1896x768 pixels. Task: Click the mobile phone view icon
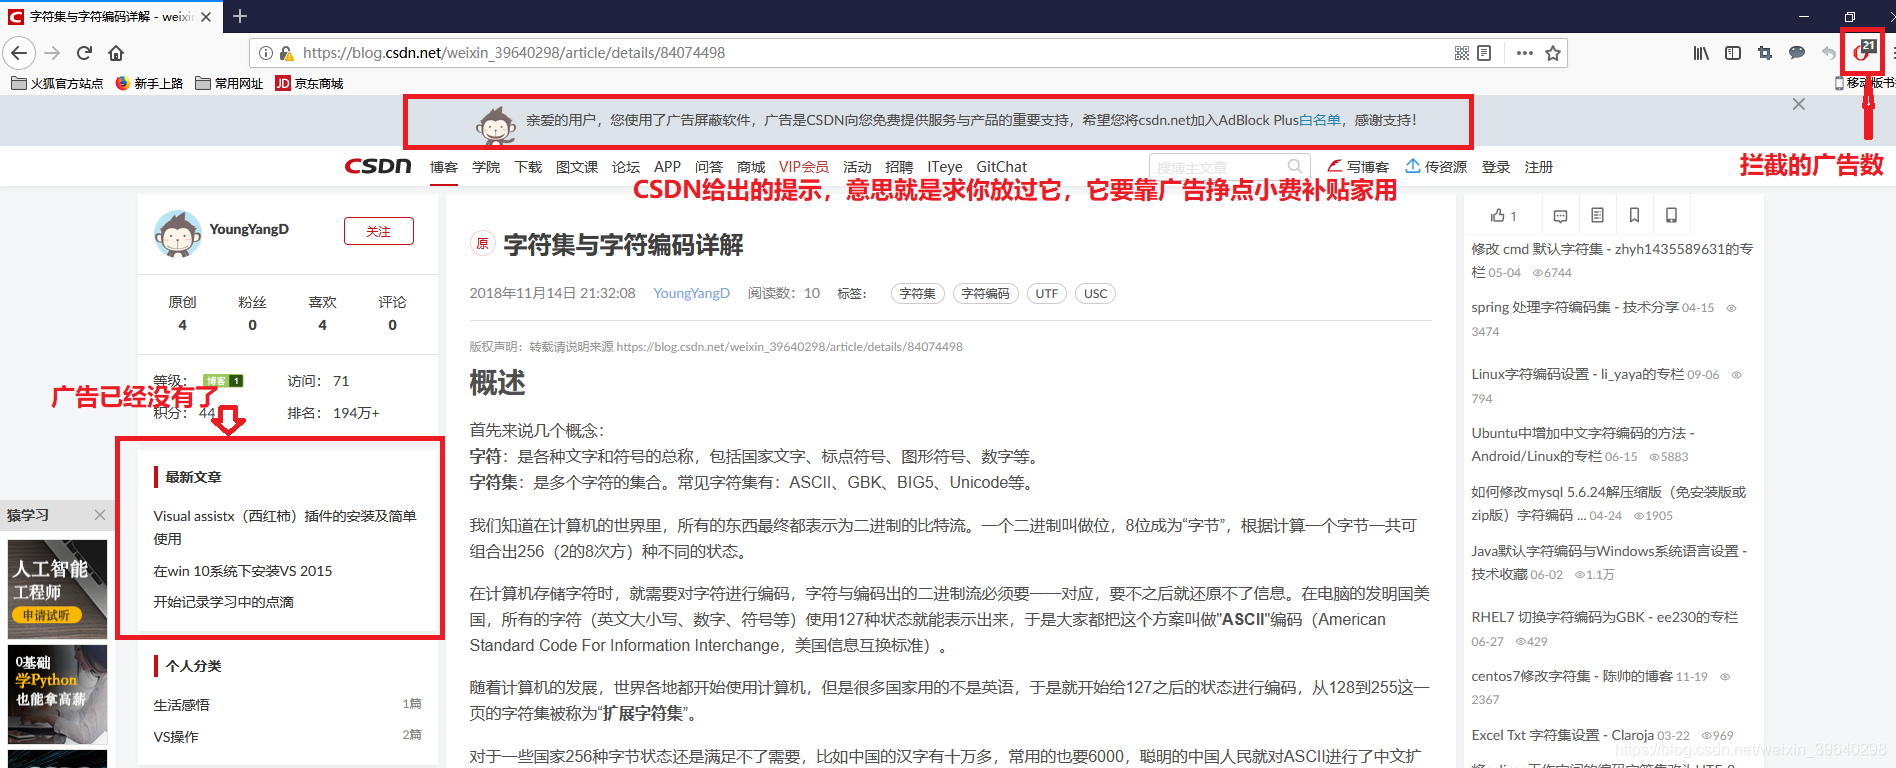click(1671, 215)
